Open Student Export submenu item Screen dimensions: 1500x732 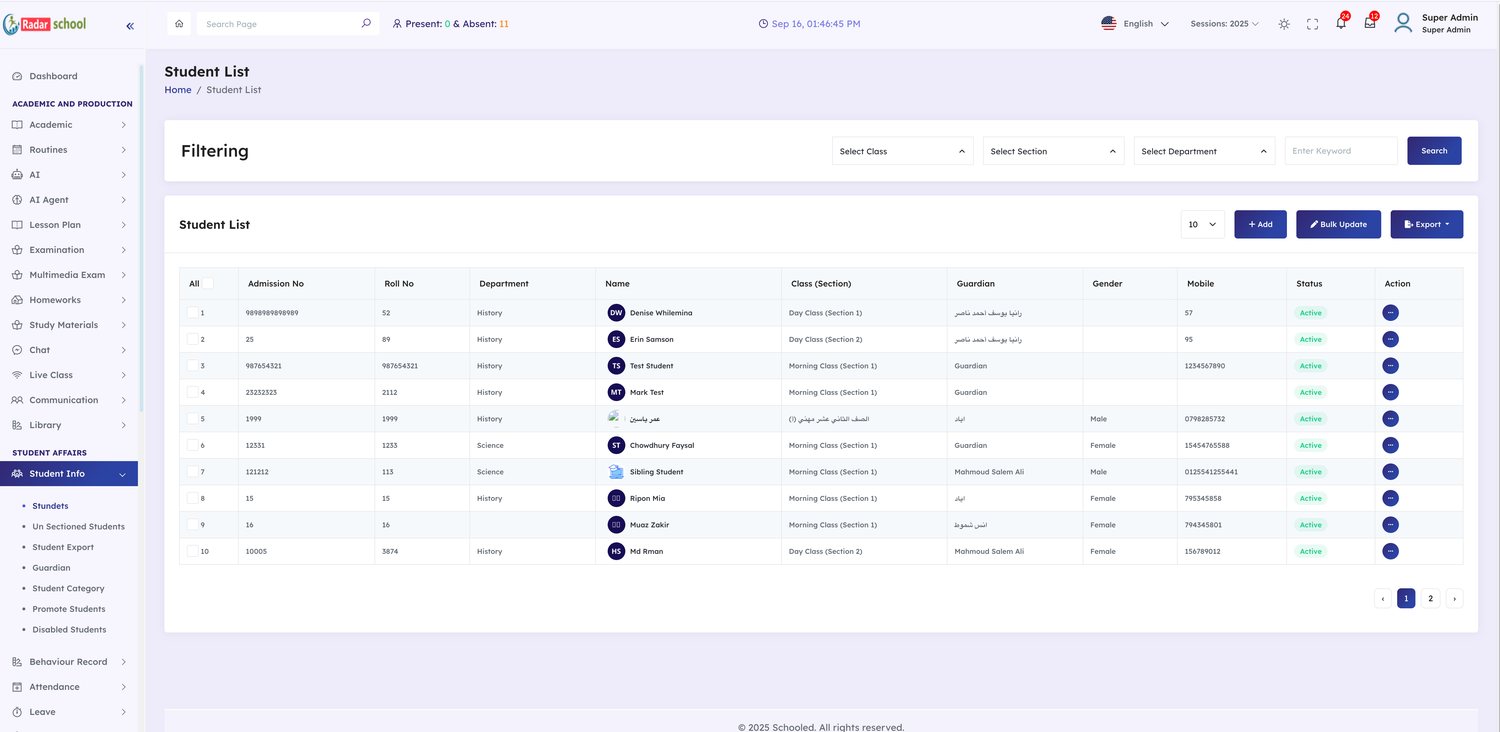[x=63, y=547]
